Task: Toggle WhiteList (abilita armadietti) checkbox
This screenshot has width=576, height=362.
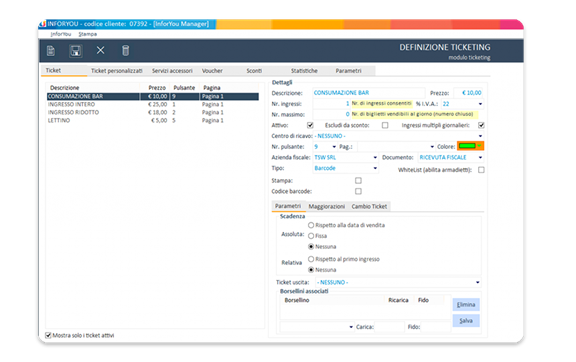Action: click(x=481, y=170)
